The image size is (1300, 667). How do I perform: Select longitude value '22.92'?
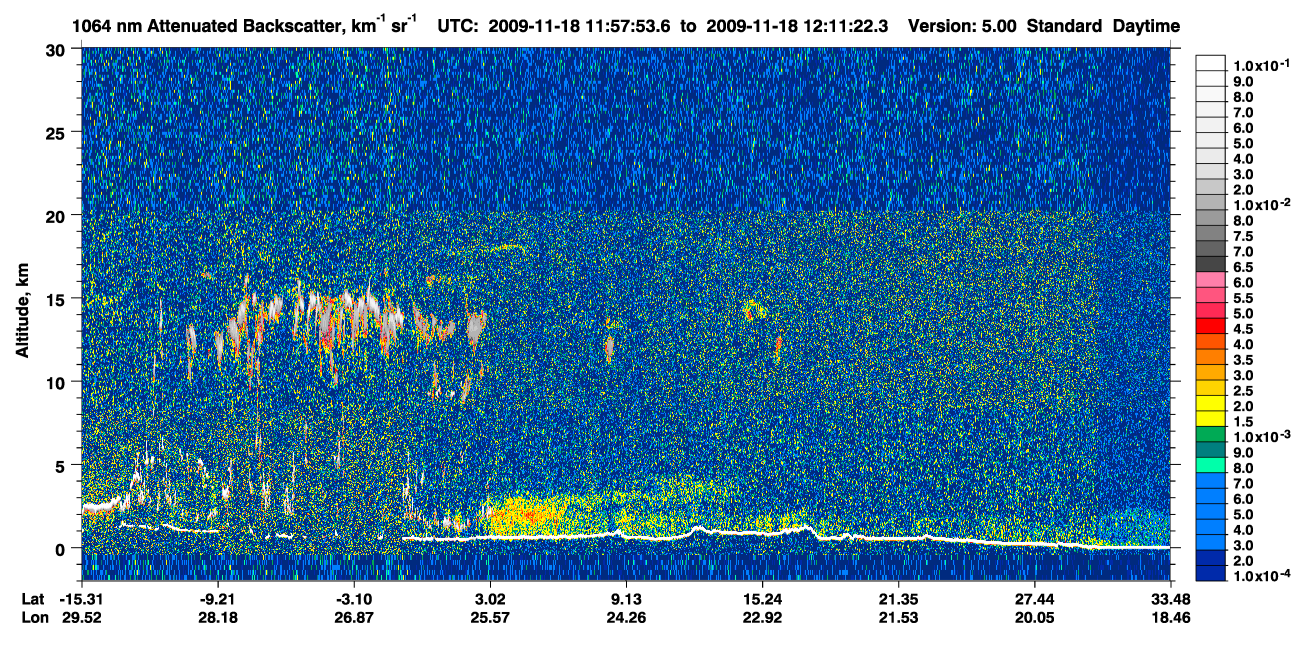coord(762,617)
